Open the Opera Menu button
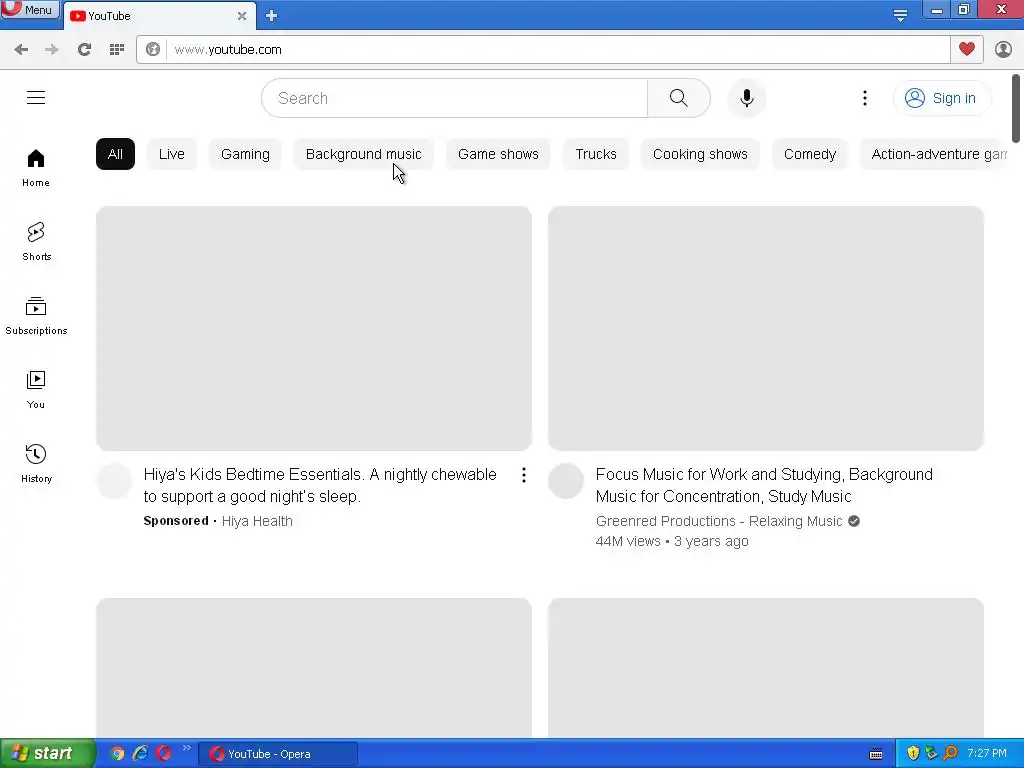This screenshot has width=1024, height=768. 30,9
